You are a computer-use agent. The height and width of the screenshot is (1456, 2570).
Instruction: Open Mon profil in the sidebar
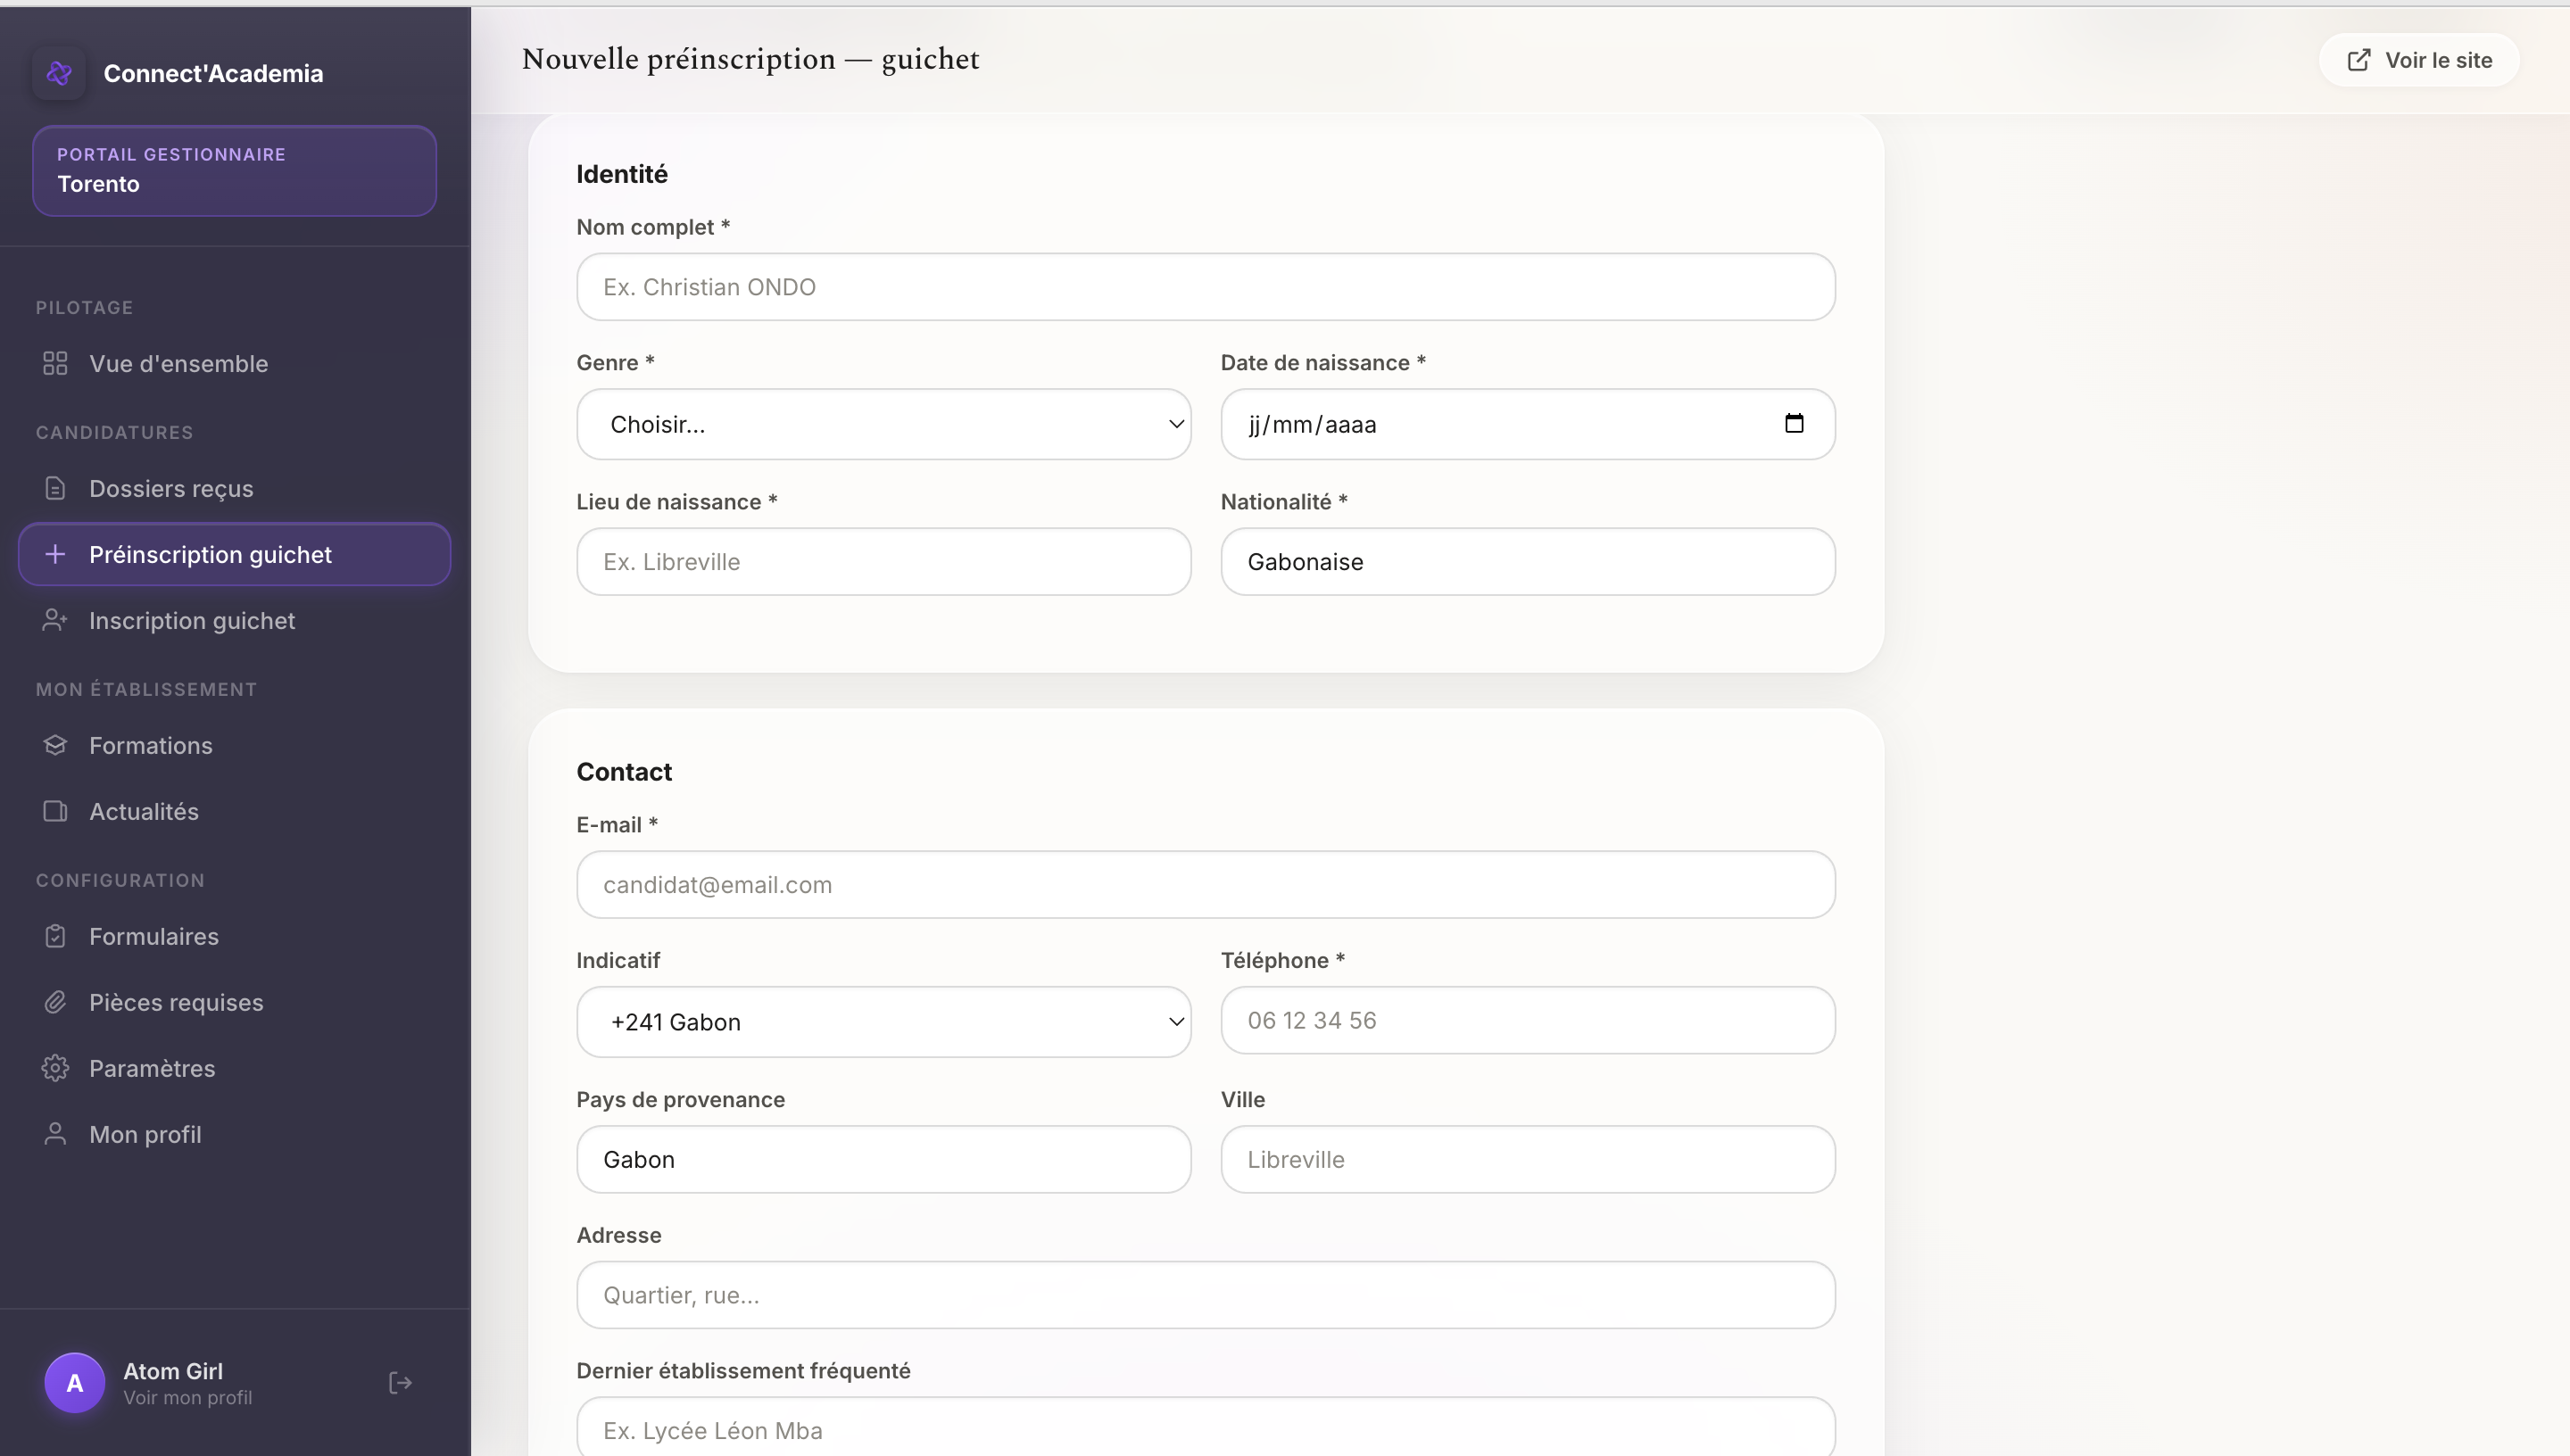point(235,1134)
